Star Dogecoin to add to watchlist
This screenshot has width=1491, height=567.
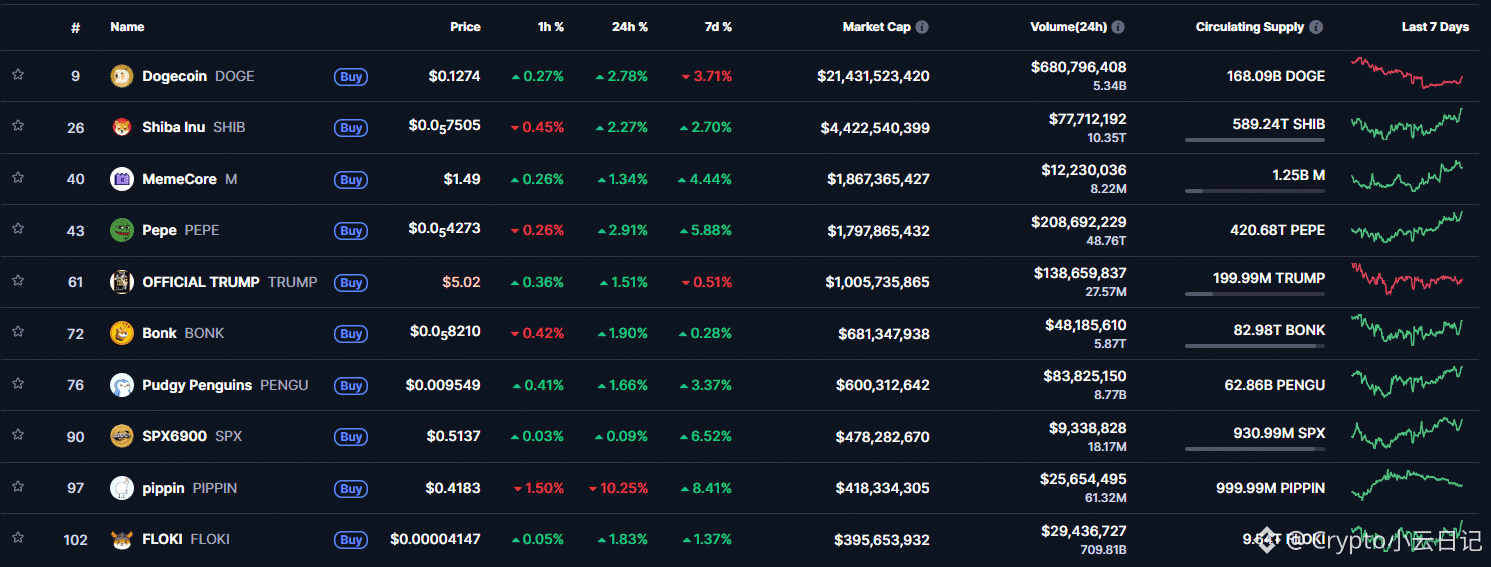pos(18,74)
